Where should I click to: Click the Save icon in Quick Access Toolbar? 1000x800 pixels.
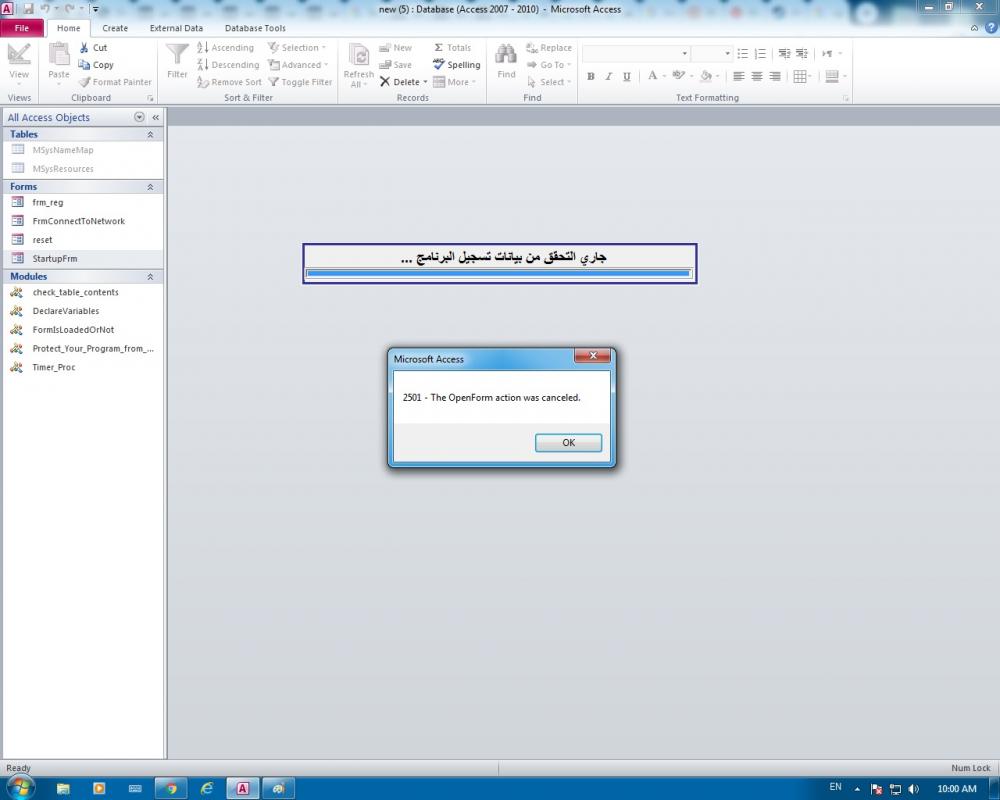pyautogui.click(x=28, y=8)
